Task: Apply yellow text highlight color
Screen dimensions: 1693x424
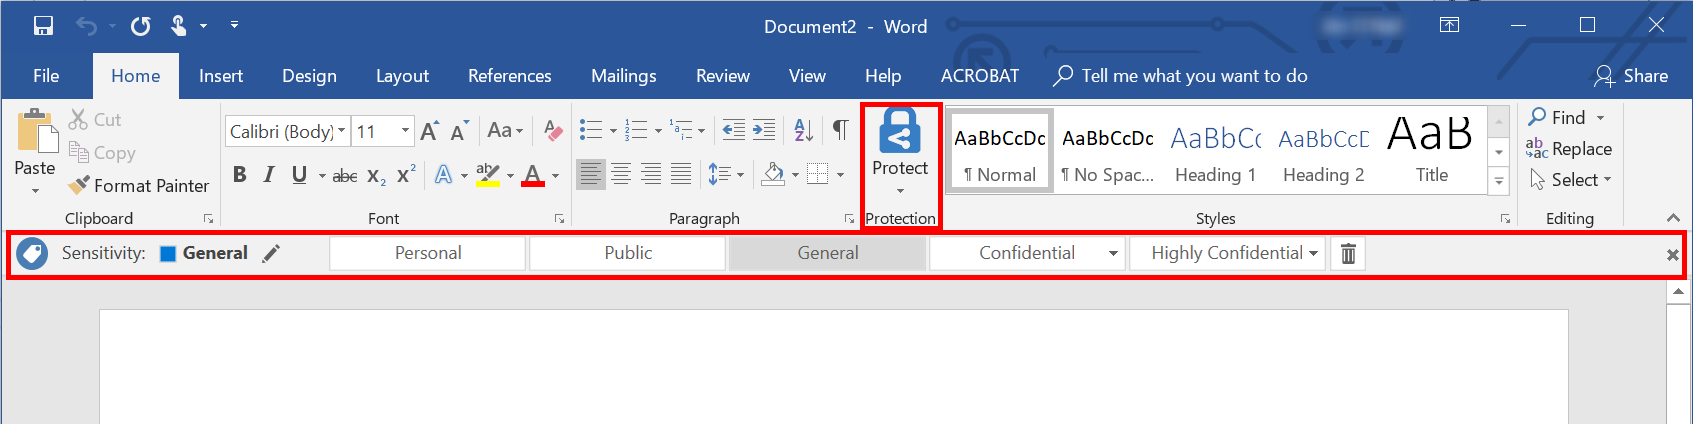Action: 487,175
